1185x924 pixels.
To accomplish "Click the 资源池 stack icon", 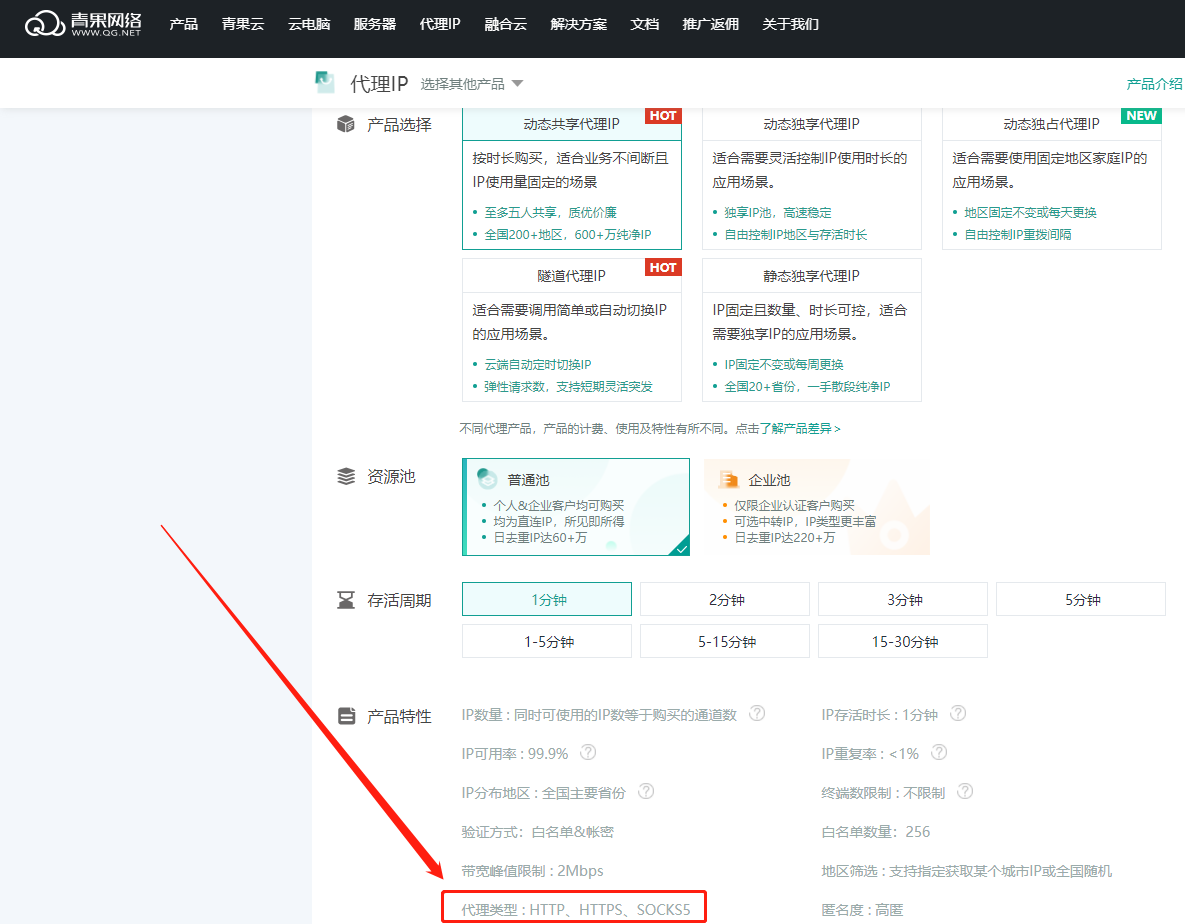I will (x=345, y=476).
